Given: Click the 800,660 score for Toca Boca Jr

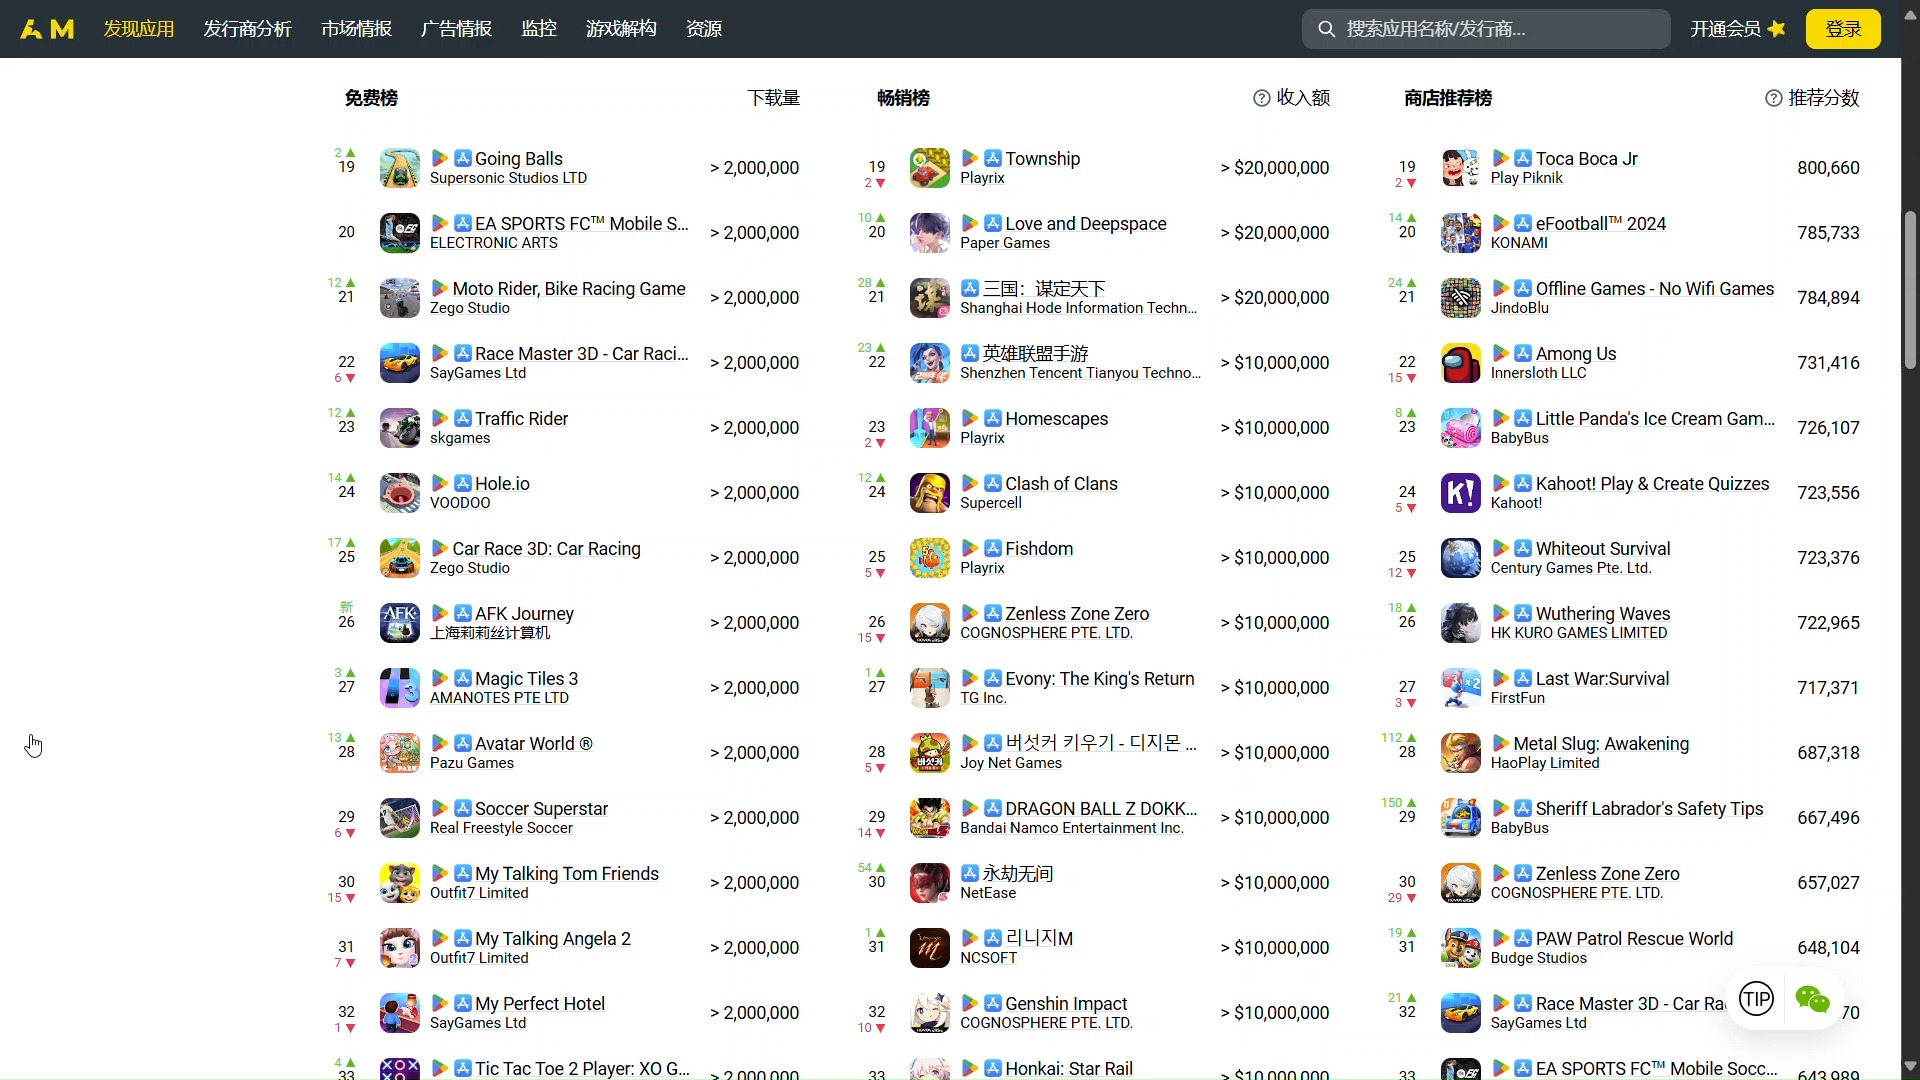Looking at the screenshot, I should coord(1828,168).
